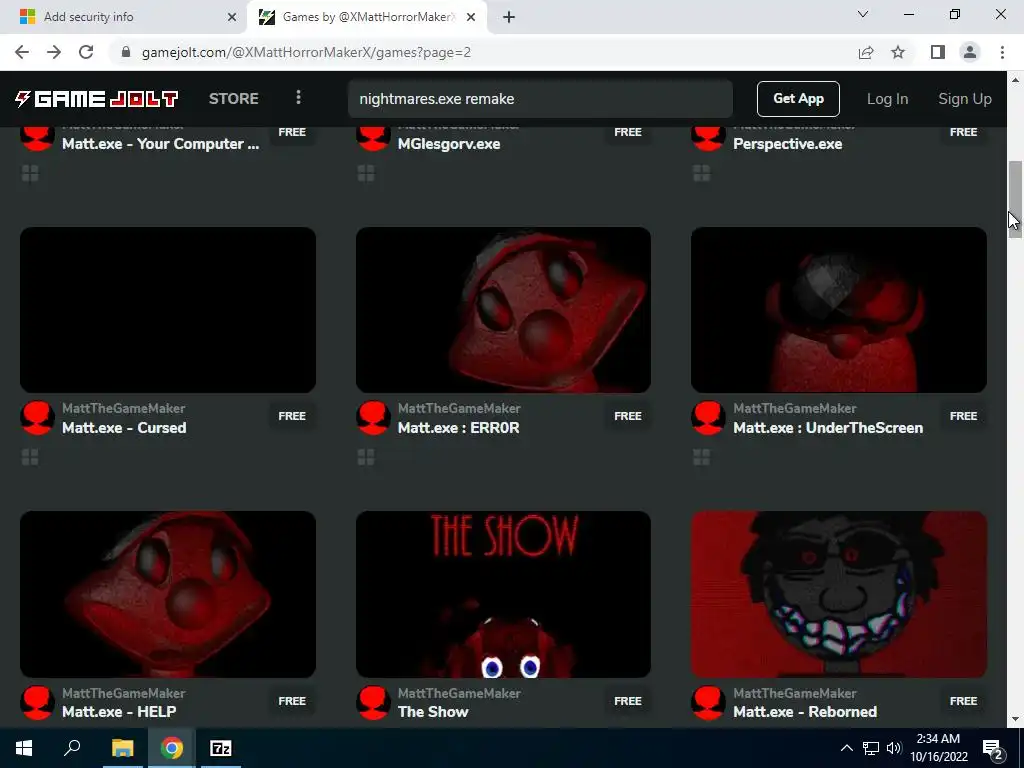
Task: Open the Matt.exe - HELP game title
Action: pyautogui.click(x=119, y=712)
